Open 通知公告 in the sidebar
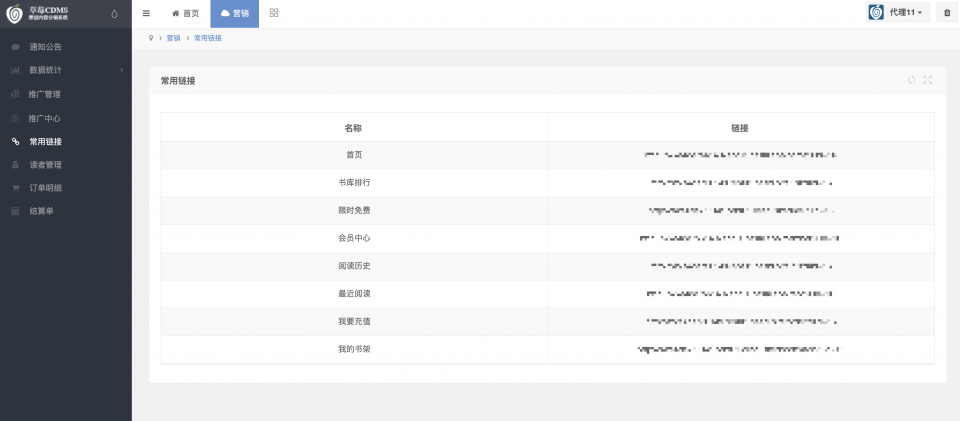Screen dimensions: 960x421 click(x=66, y=47)
